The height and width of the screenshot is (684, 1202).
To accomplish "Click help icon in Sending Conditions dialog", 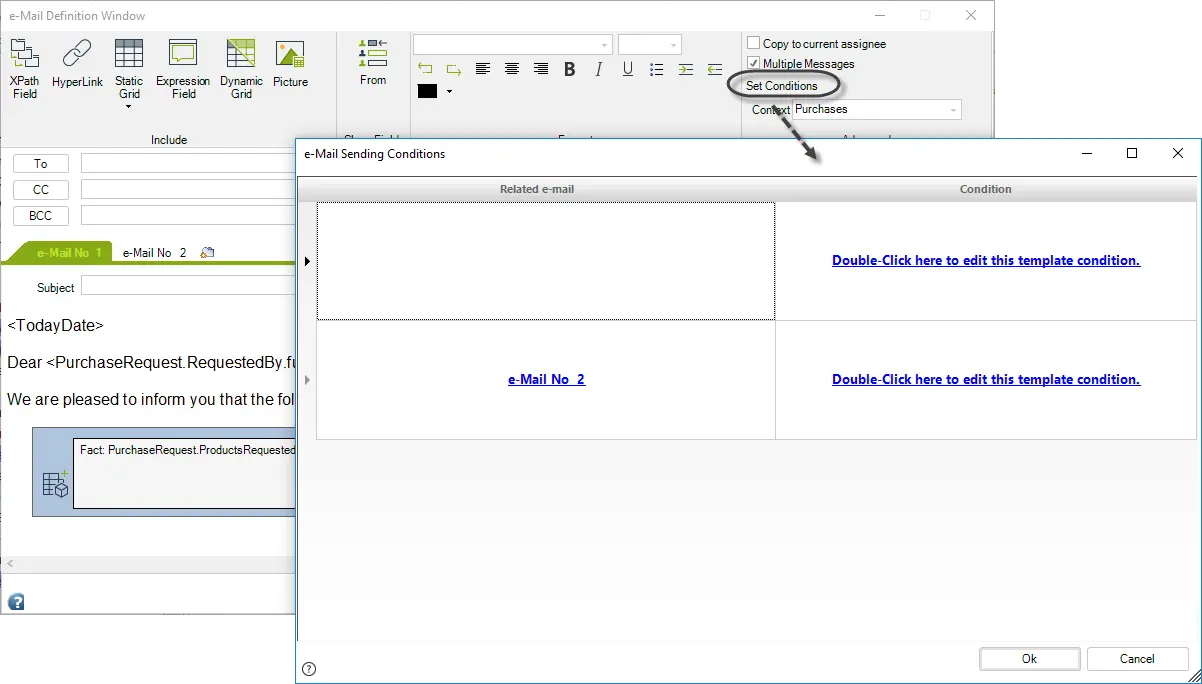I will click(x=309, y=669).
